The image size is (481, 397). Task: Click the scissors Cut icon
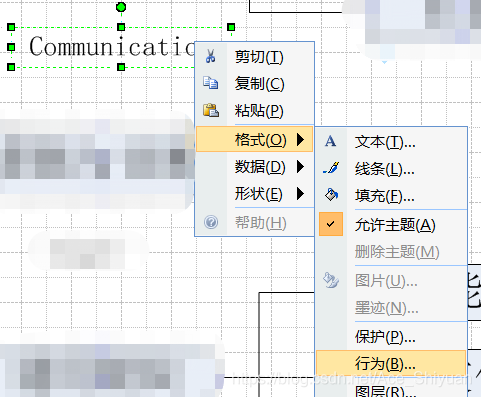pyautogui.click(x=210, y=56)
